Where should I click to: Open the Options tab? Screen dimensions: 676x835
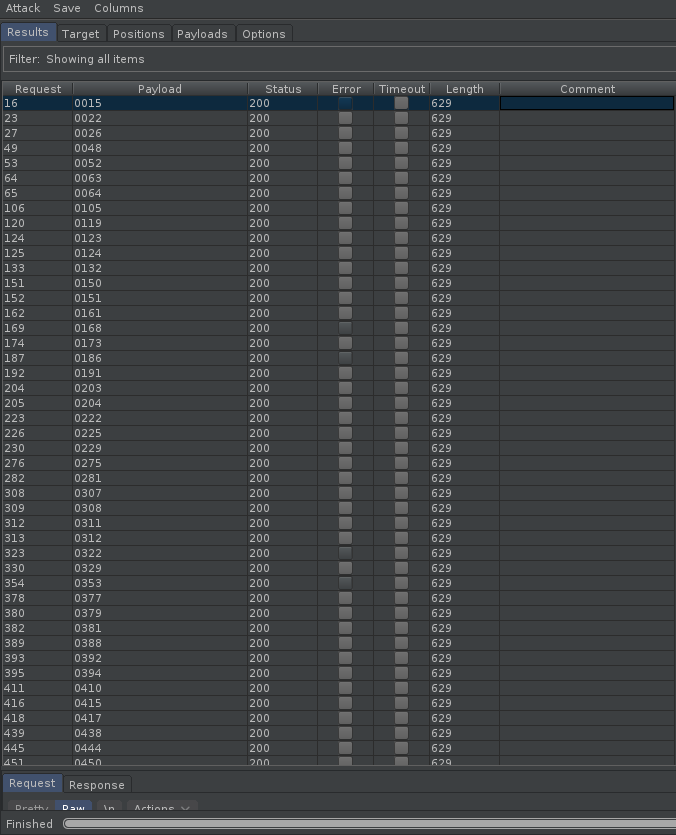pyautogui.click(x=264, y=34)
